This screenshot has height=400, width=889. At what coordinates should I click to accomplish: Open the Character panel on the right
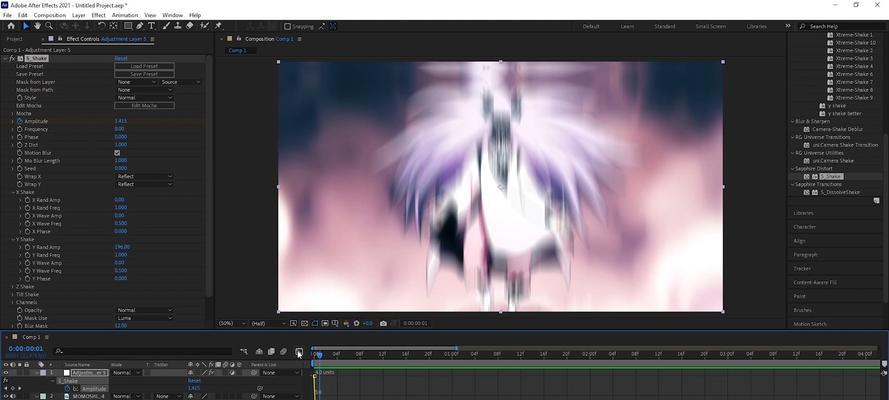click(x=805, y=227)
